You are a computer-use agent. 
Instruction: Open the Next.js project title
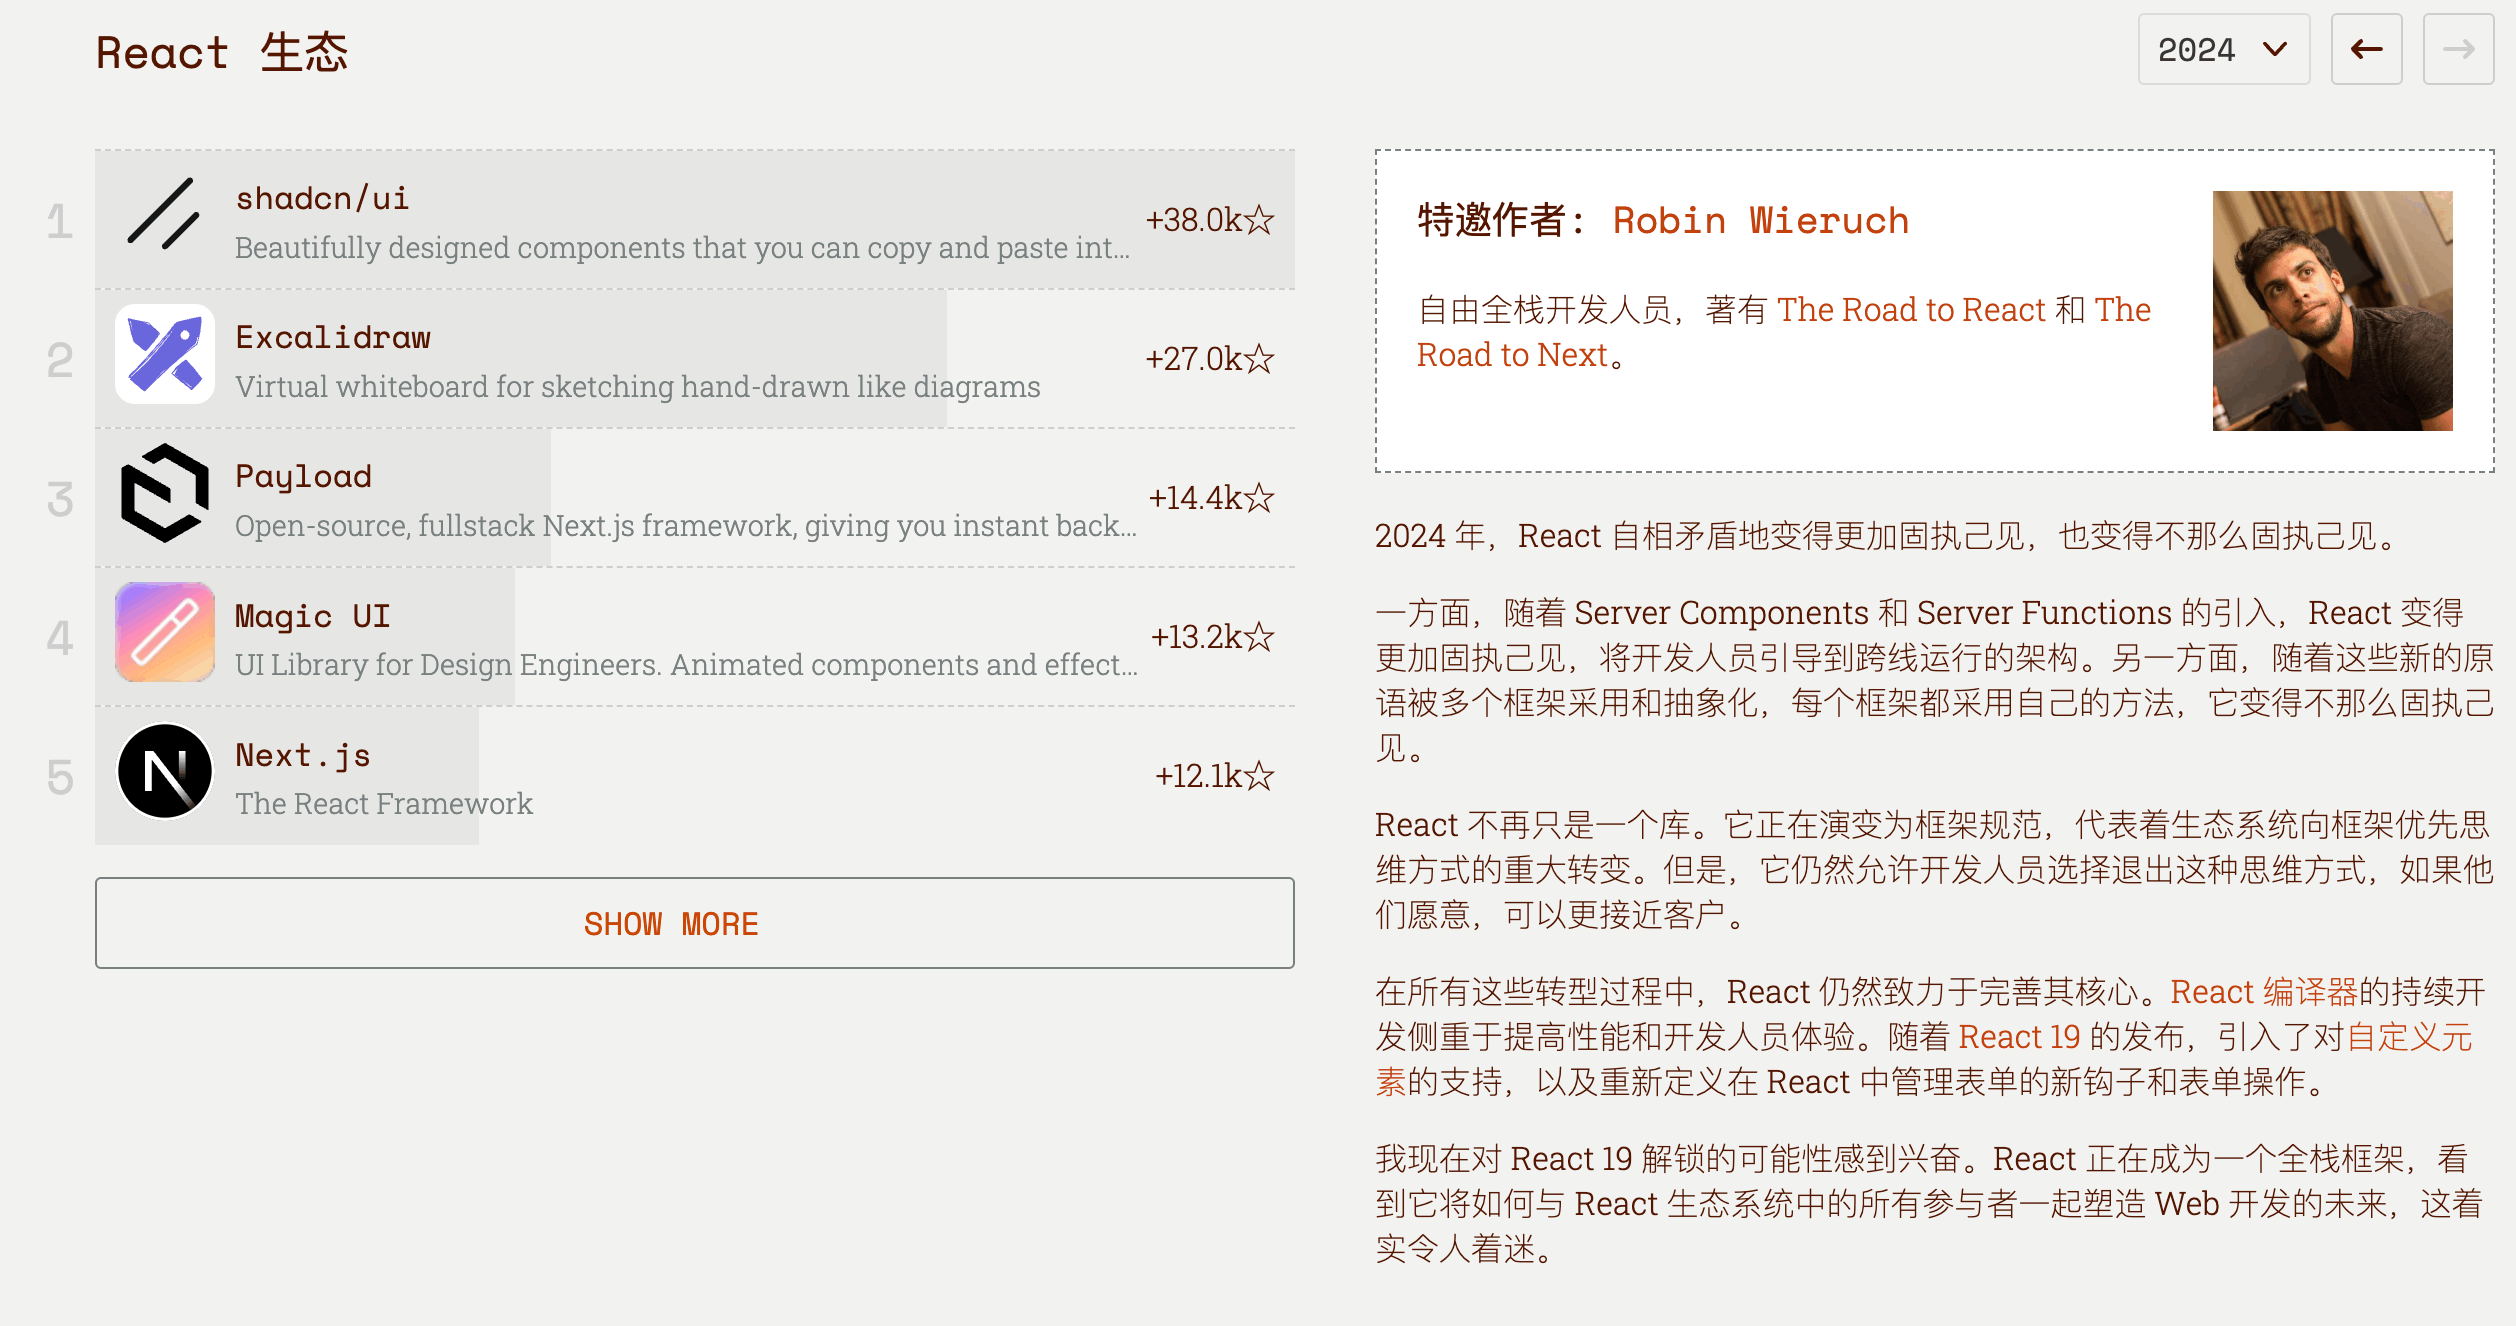tap(303, 754)
